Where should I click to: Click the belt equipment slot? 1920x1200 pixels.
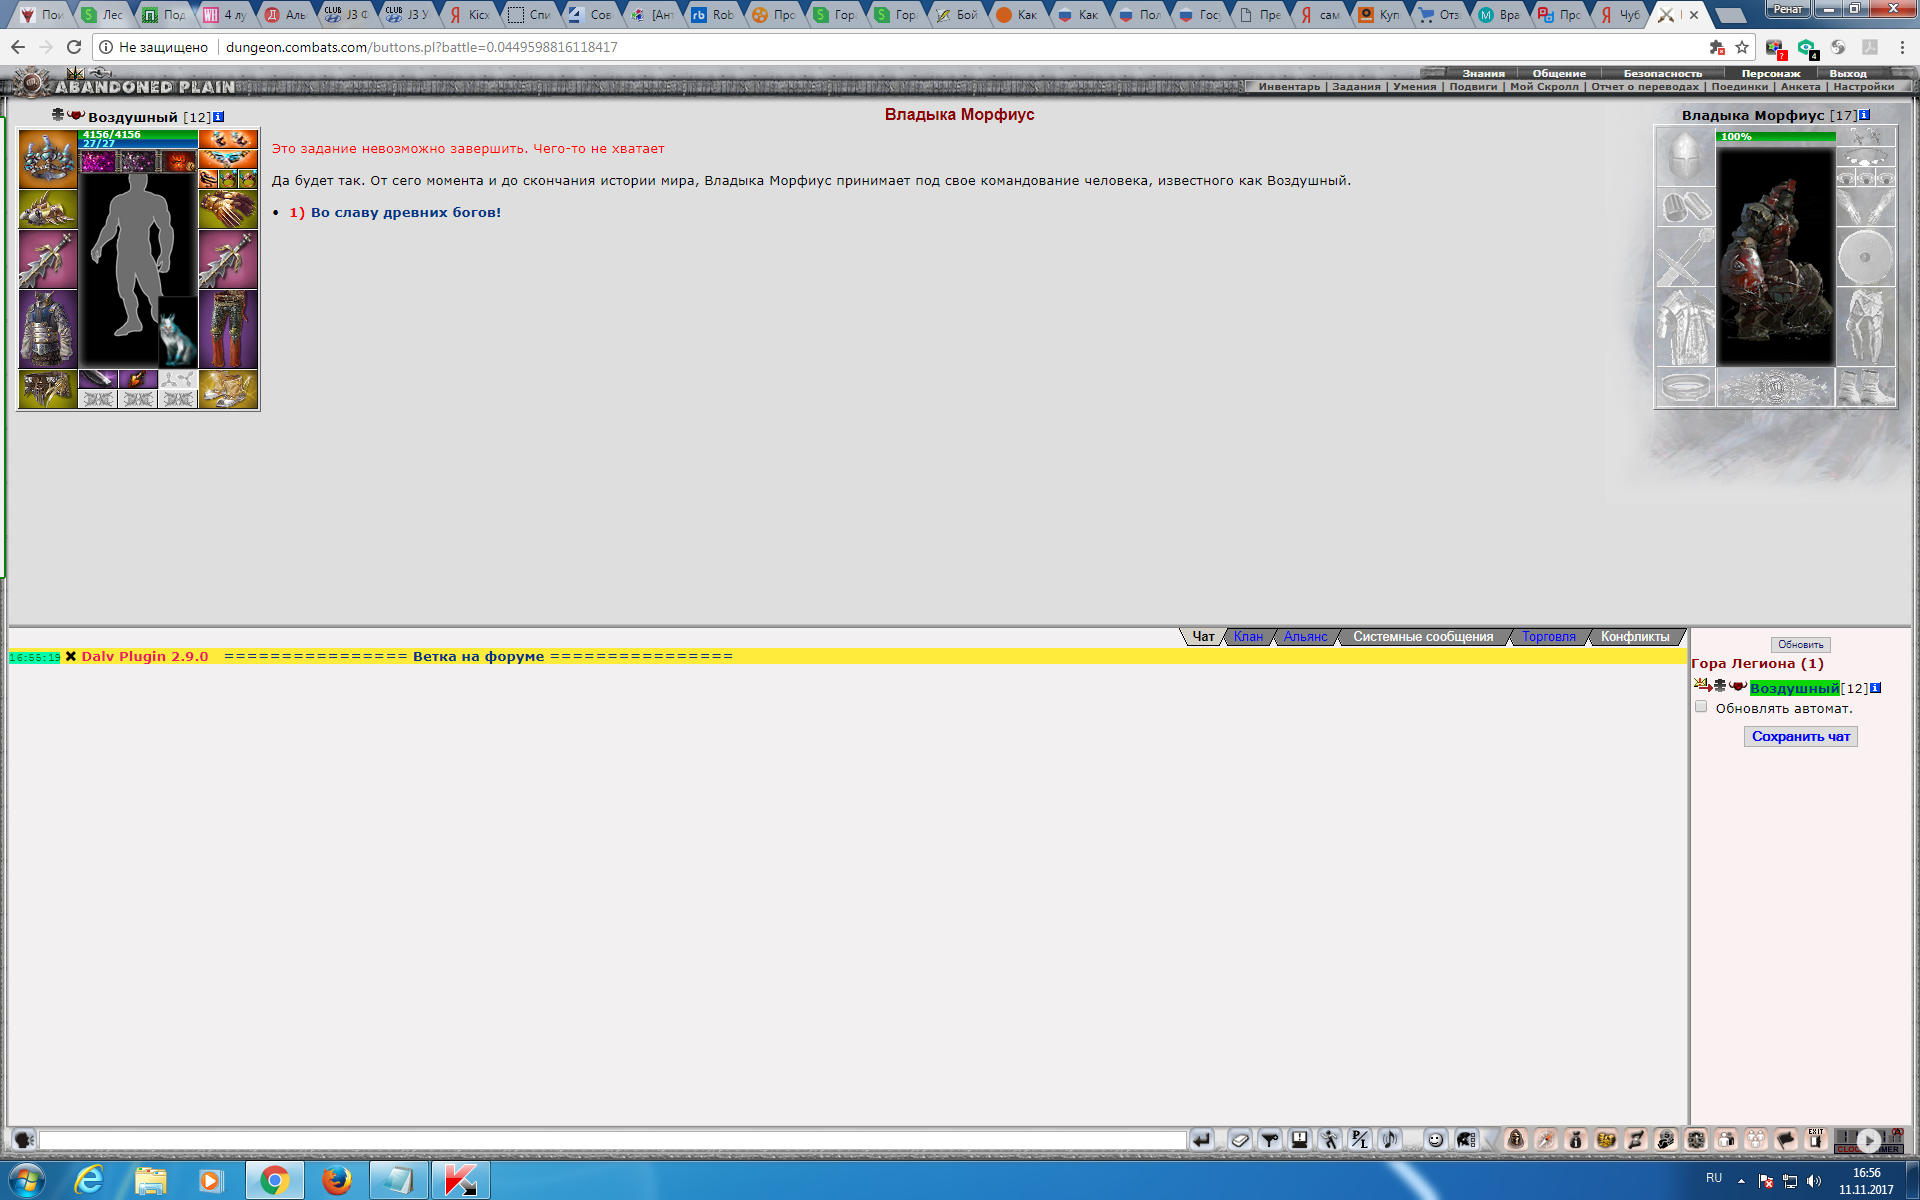[x=48, y=389]
